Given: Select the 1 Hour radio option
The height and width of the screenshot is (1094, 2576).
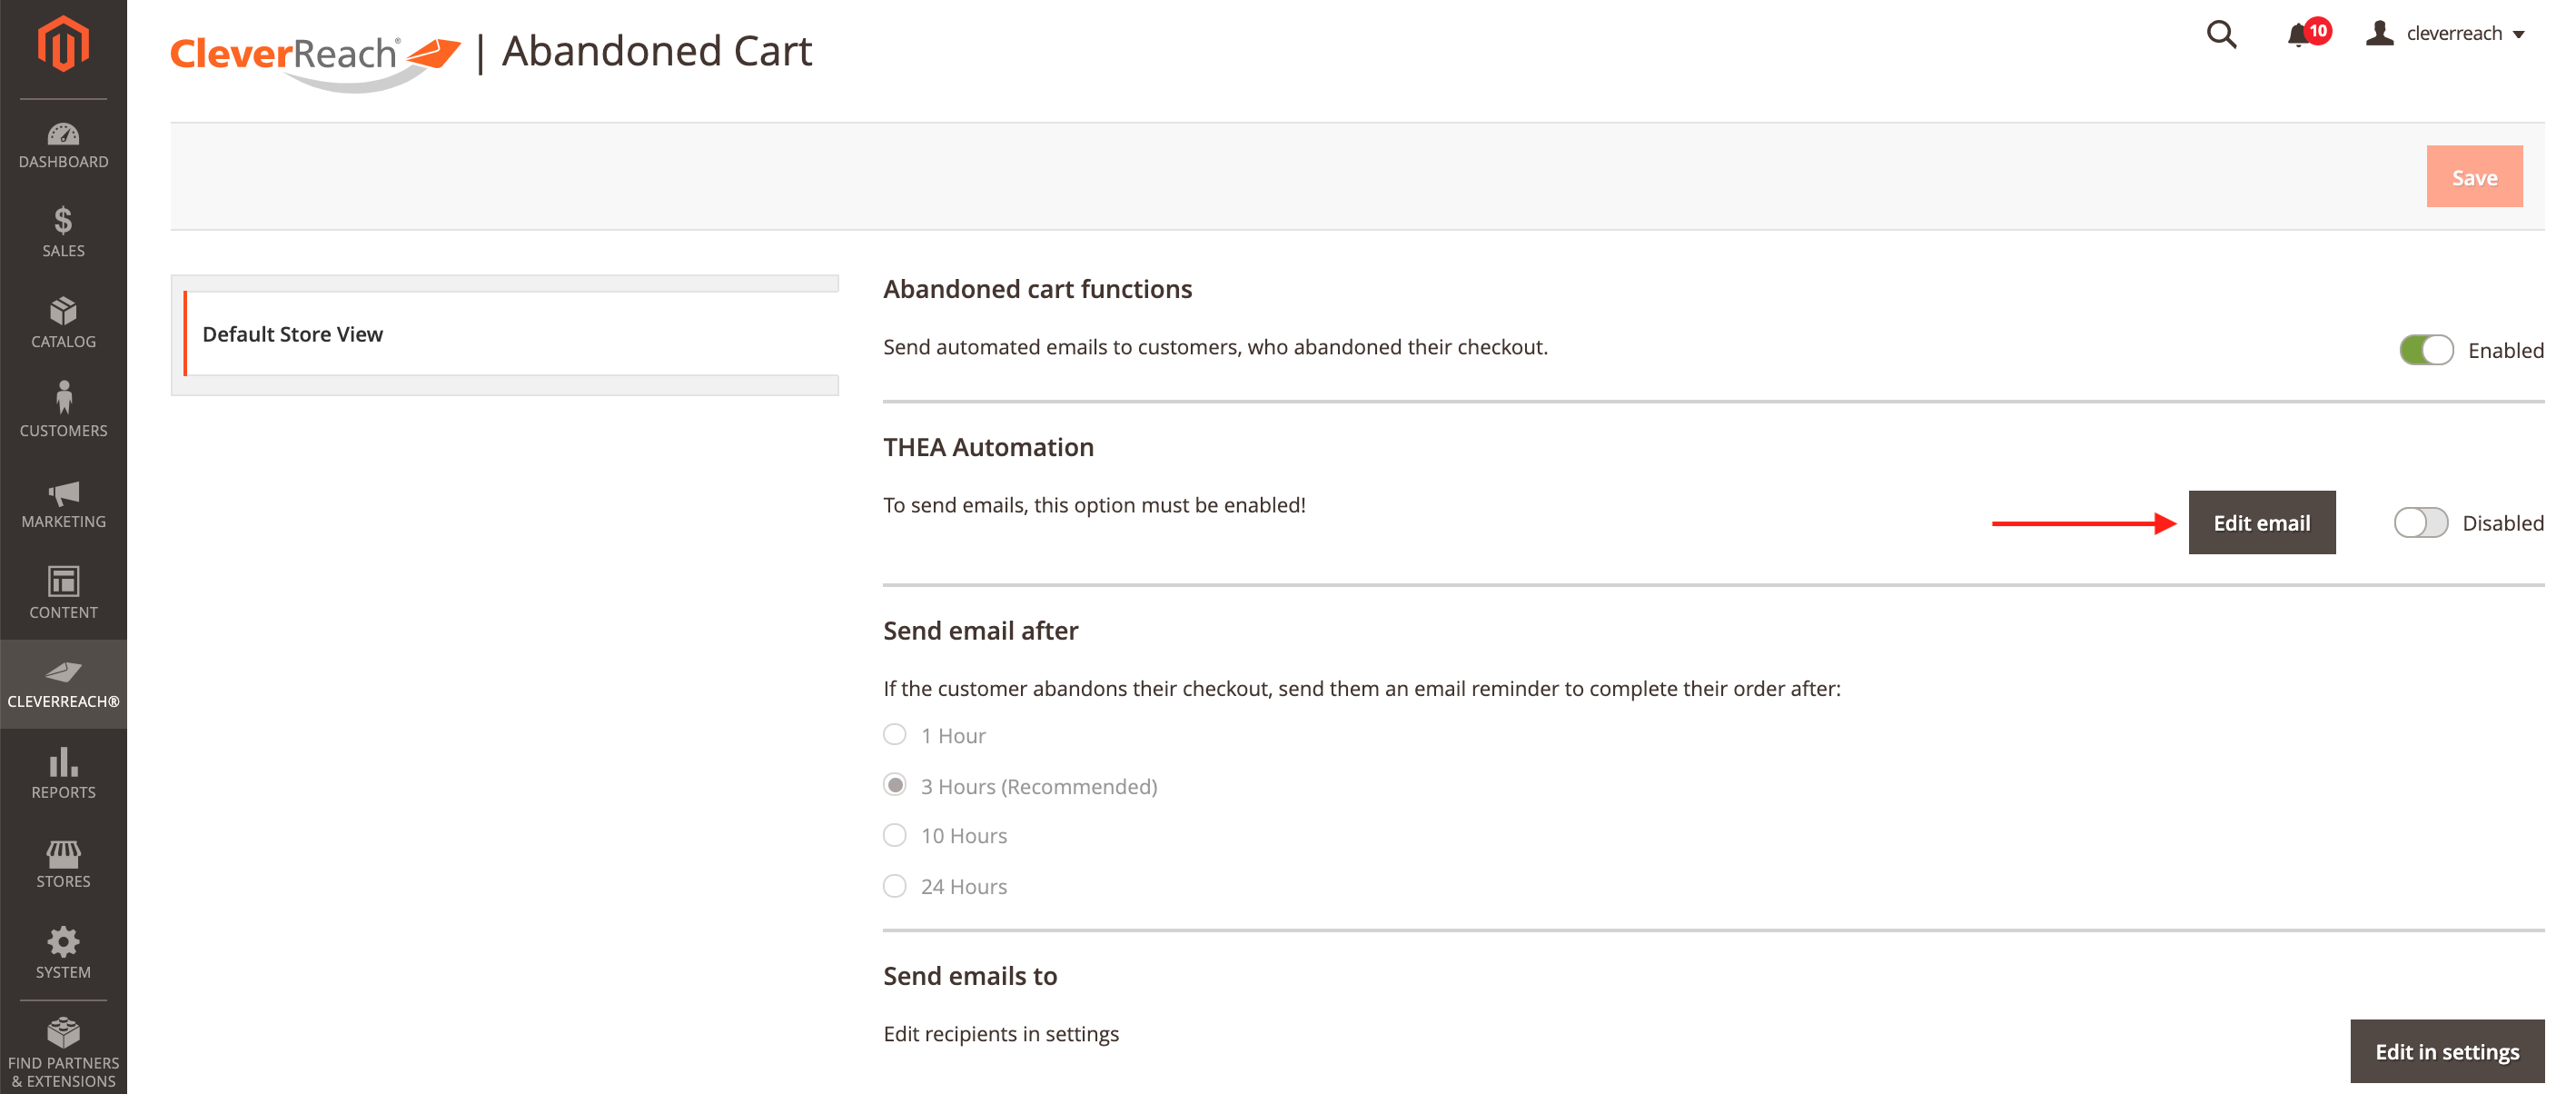Looking at the screenshot, I should [x=894, y=735].
